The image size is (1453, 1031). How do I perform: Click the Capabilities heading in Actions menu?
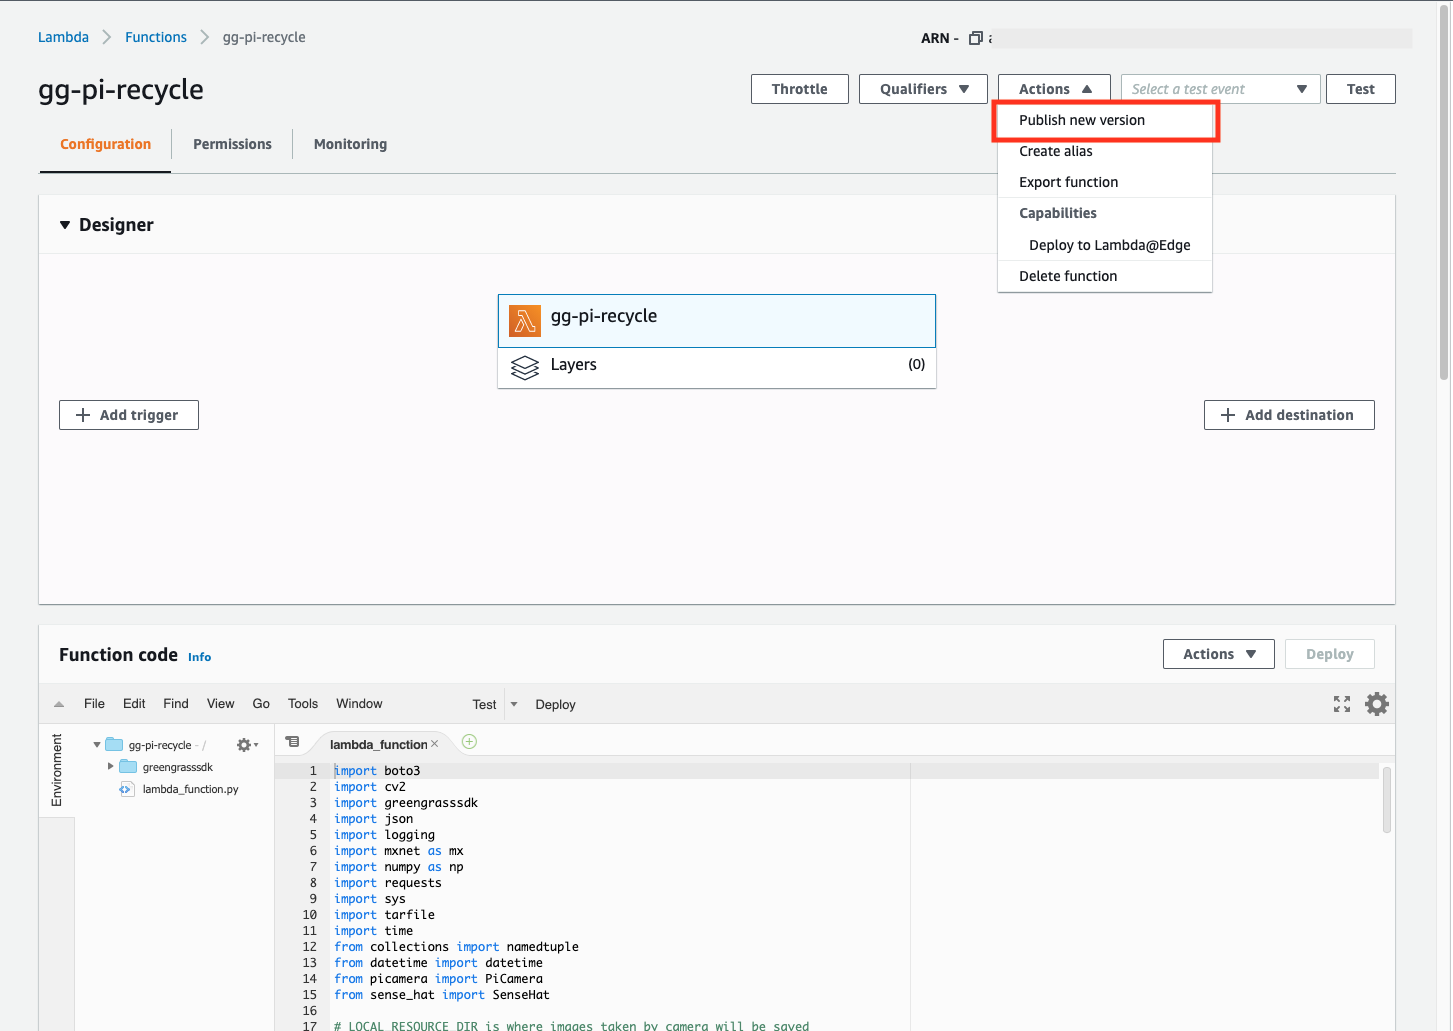coord(1058,213)
